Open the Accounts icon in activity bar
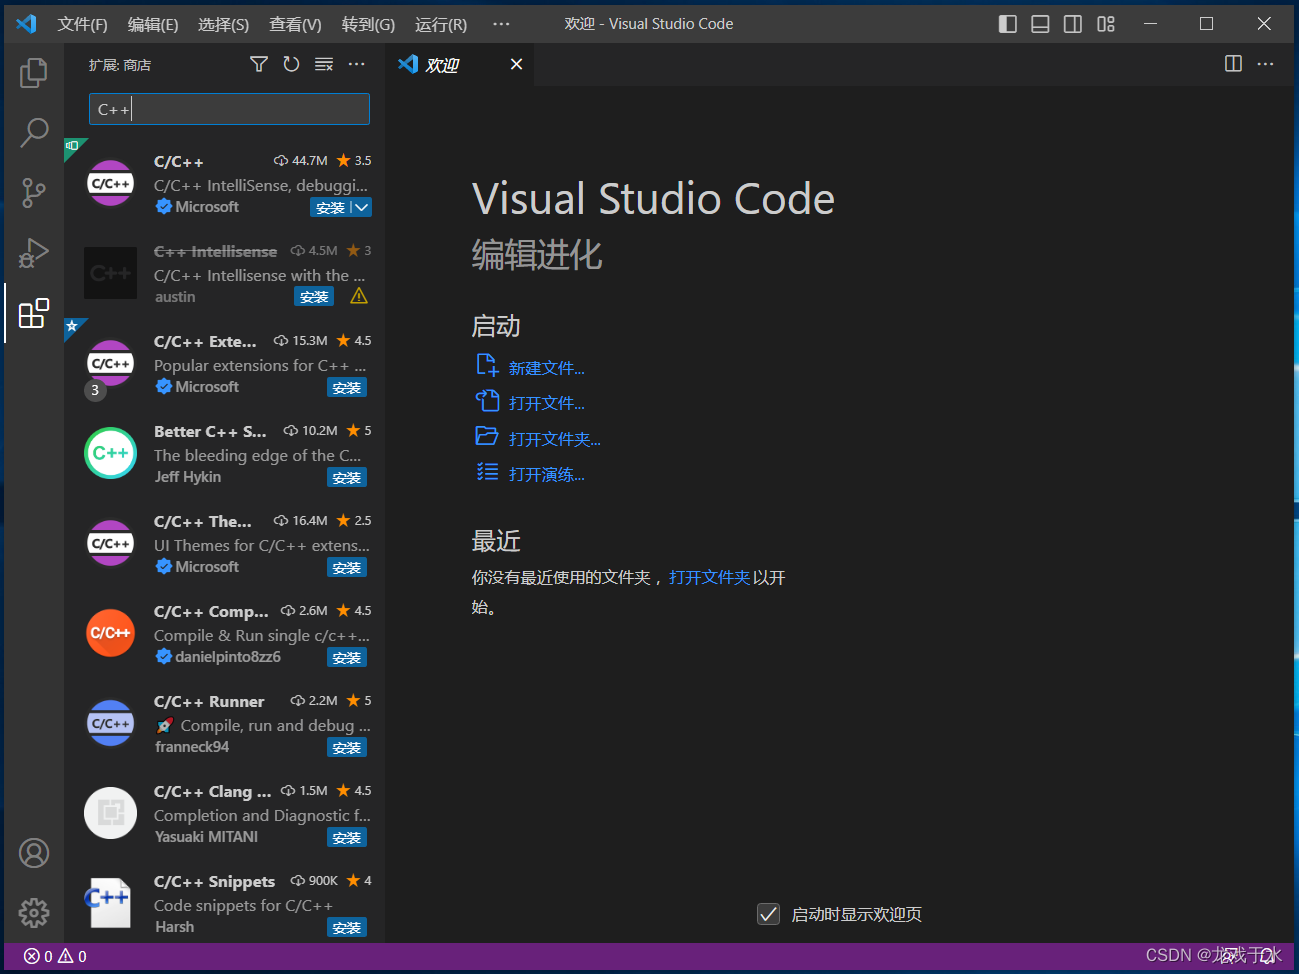The height and width of the screenshot is (974, 1299). tap(34, 853)
